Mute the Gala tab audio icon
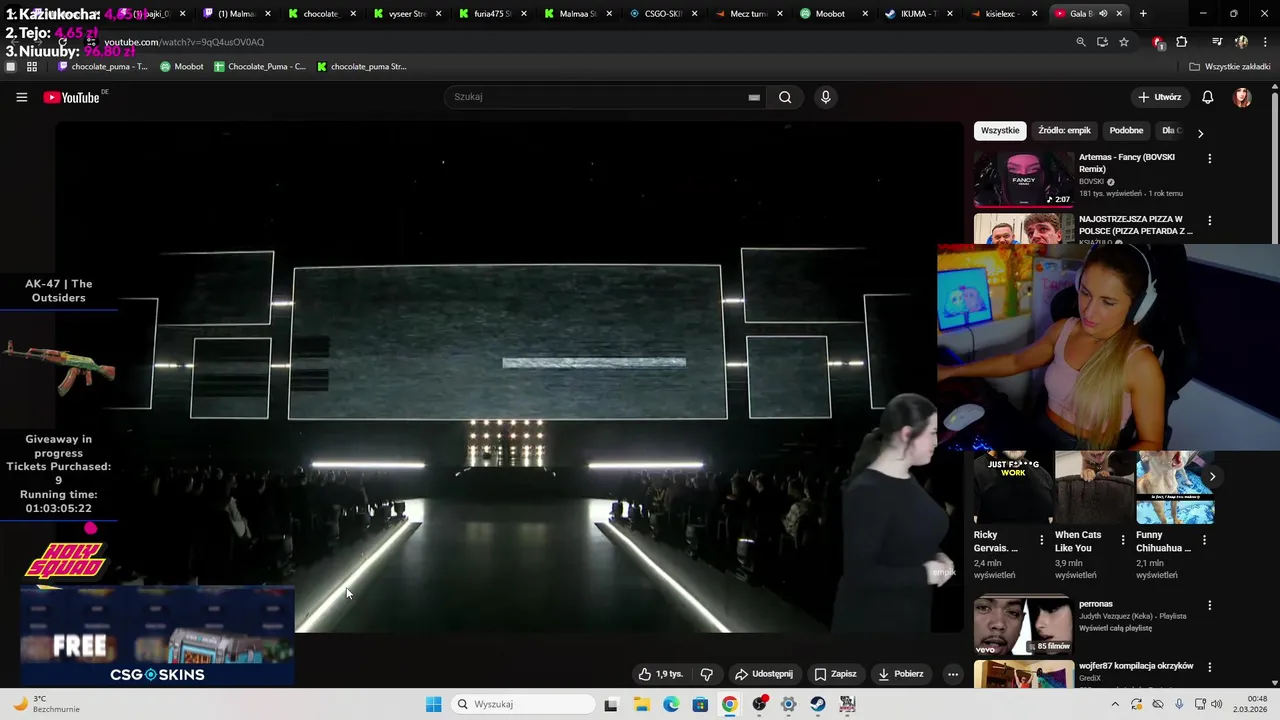 1103,14
